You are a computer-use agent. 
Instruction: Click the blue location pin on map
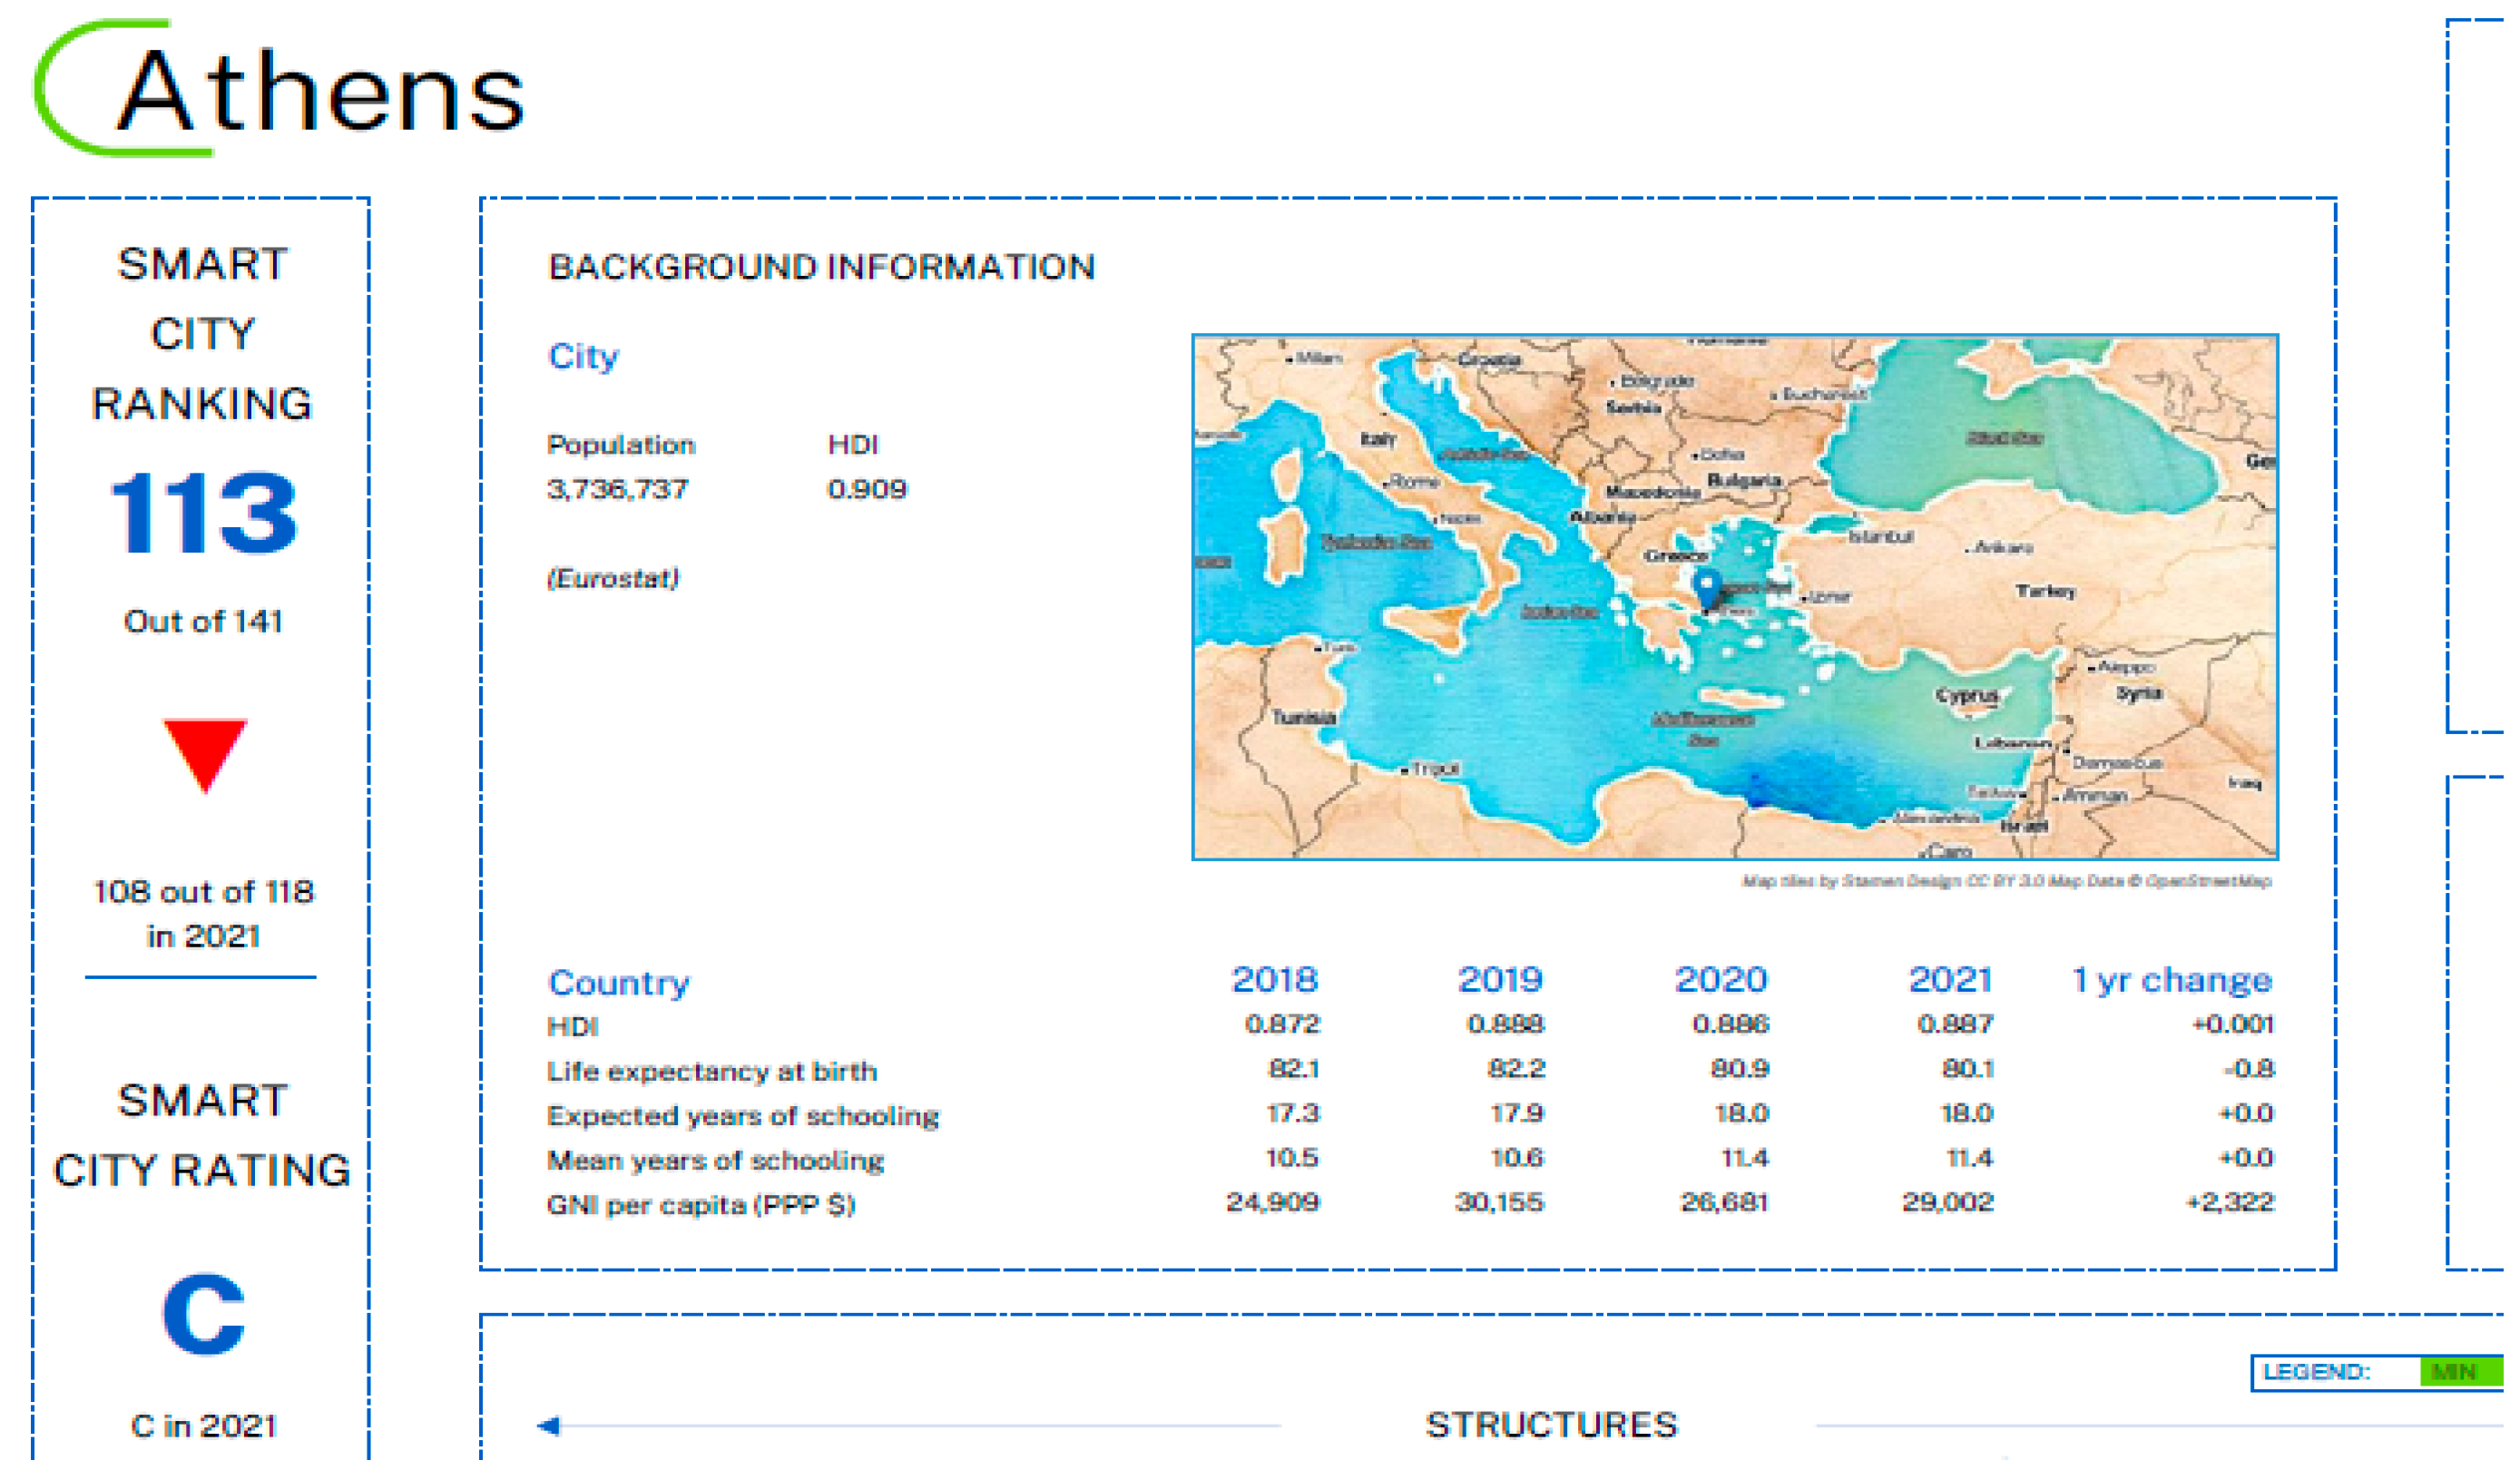[x=1708, y=586]
